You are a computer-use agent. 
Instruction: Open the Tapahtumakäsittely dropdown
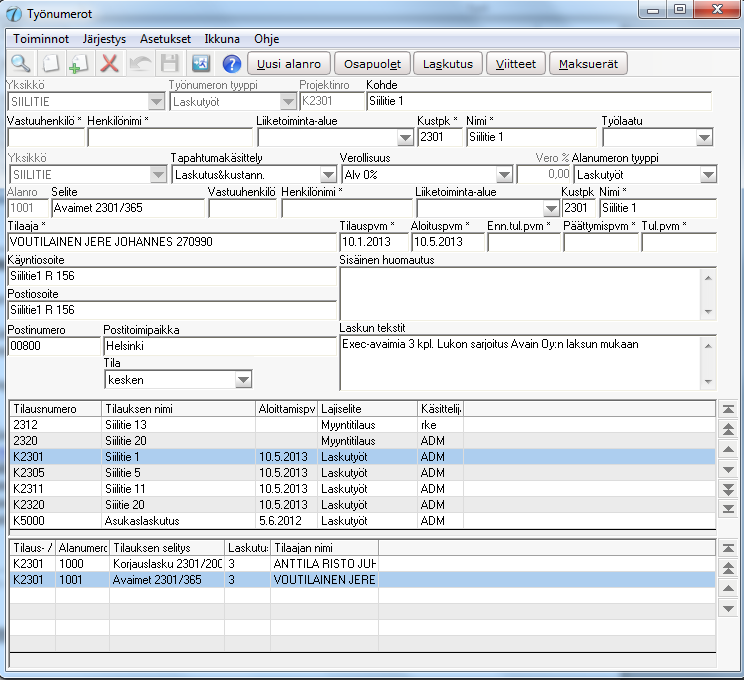tap(328, 175)
